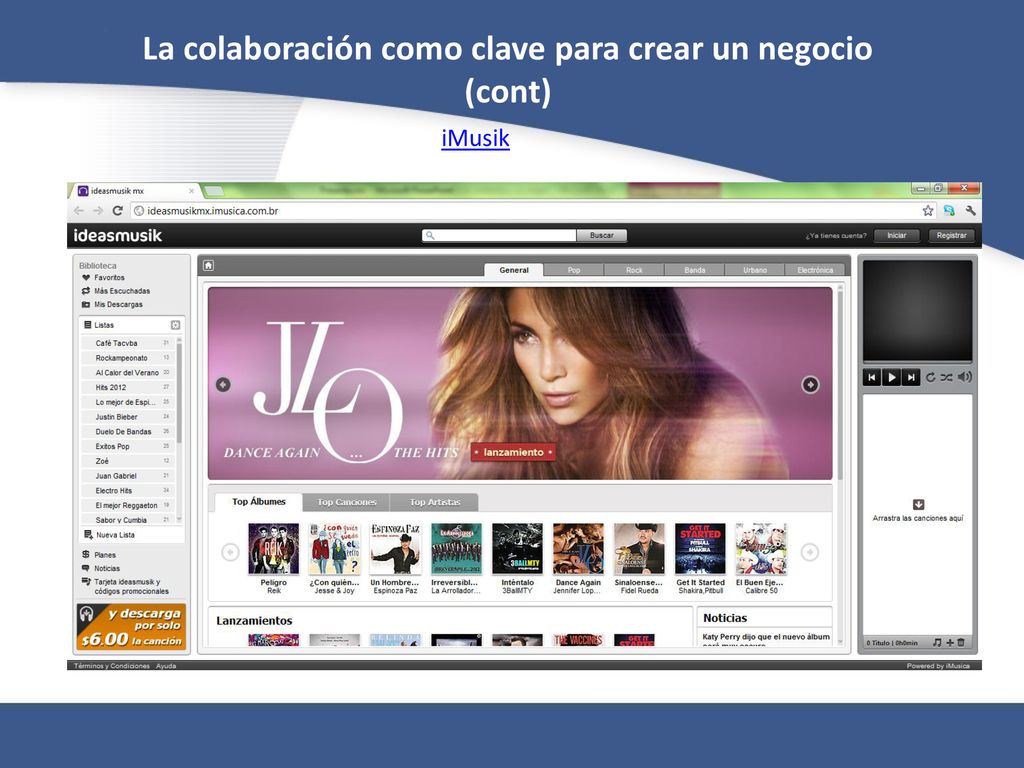Image resolution: width=1024 pixels, height=768 pixels.
Task: Open the Justin Bieber playlist
Action: pyautogui.click(x=127, y=417)
